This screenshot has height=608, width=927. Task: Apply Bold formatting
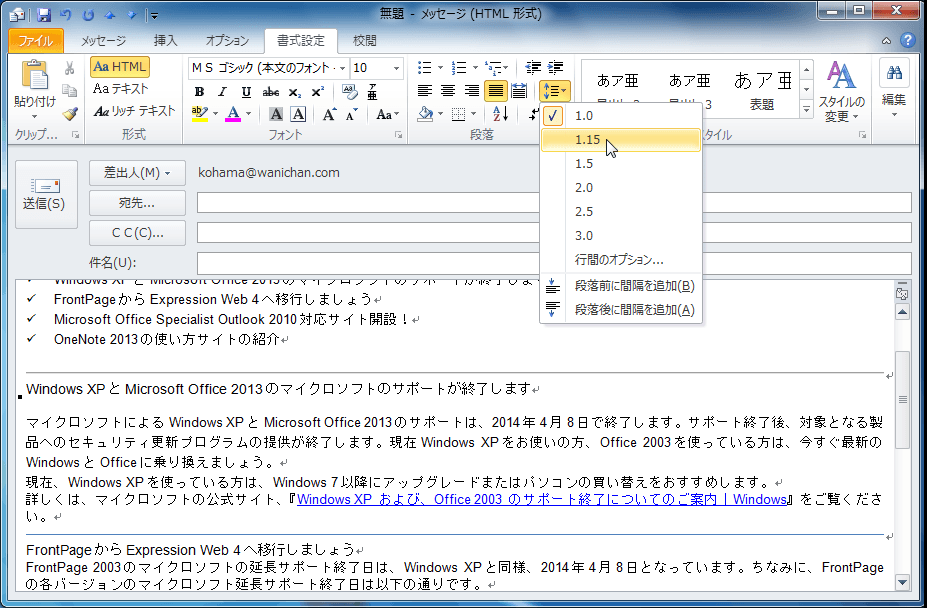point(199,92)
